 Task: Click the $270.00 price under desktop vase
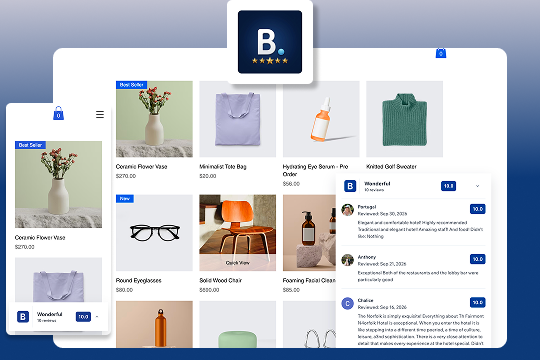click(x=126, y=176)
